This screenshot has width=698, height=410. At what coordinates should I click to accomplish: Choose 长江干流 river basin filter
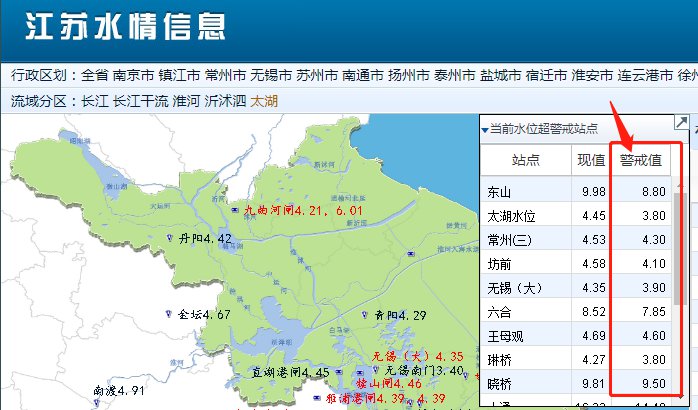coord(140,101)
